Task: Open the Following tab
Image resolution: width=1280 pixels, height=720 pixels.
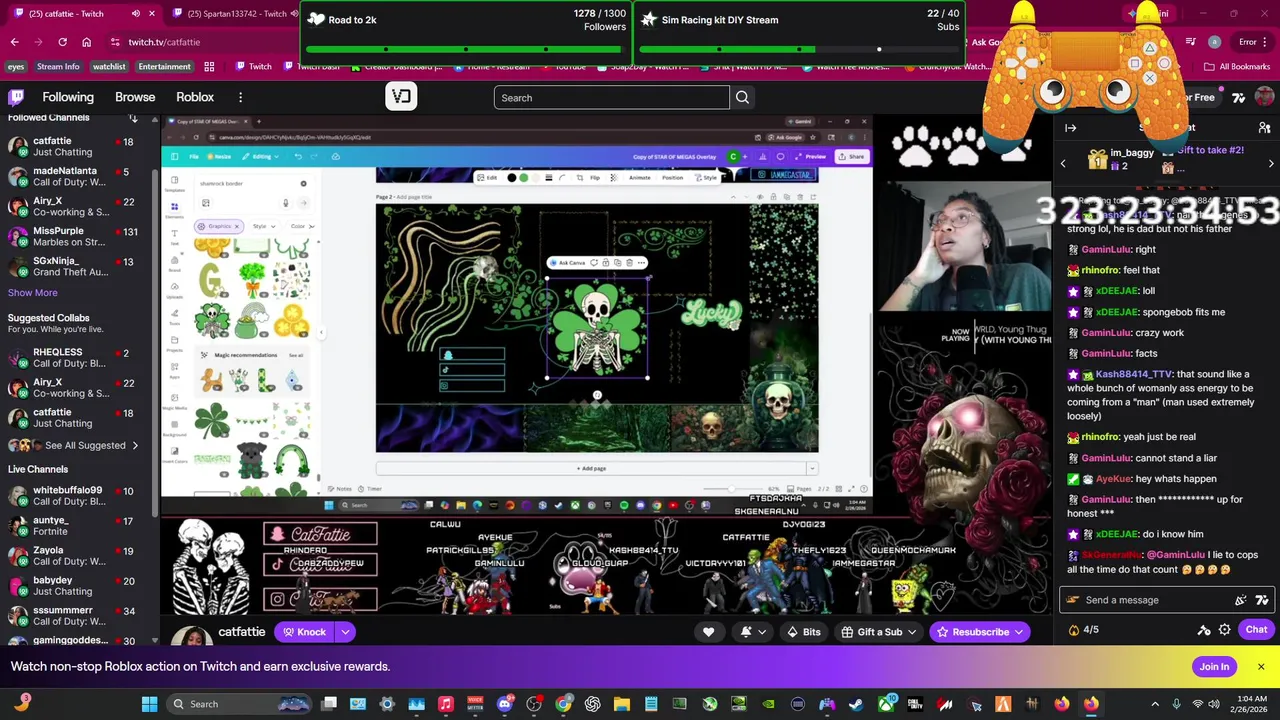Action: pyautogui.click(x=68, y=97)
